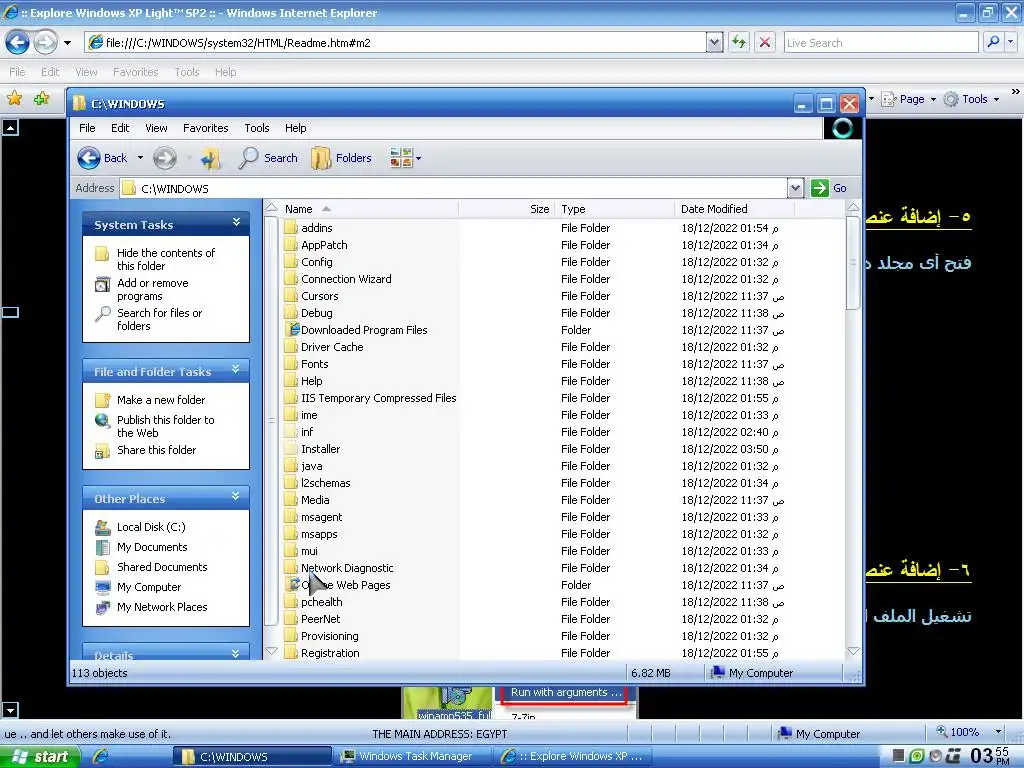Viewport: 1024px width, 768px height.
Task: Collapse the System Tasks panel
Action: pos(236,223)
